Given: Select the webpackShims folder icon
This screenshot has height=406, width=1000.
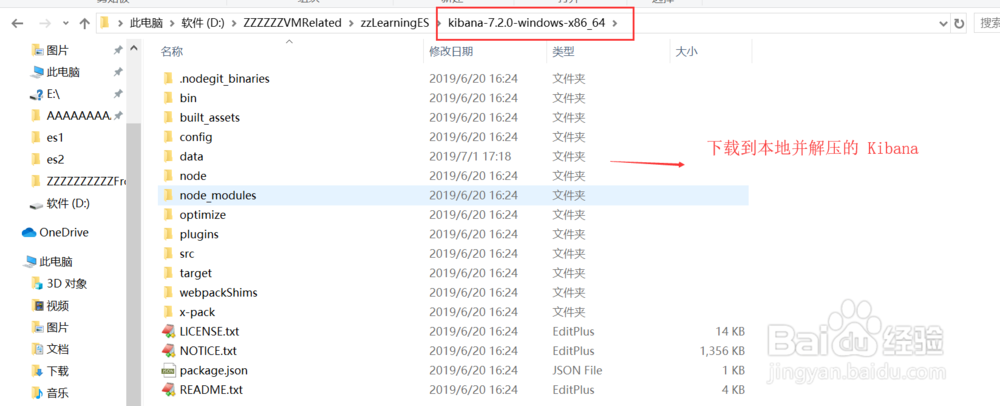Looking at the screenshot, I should point(168,292).
